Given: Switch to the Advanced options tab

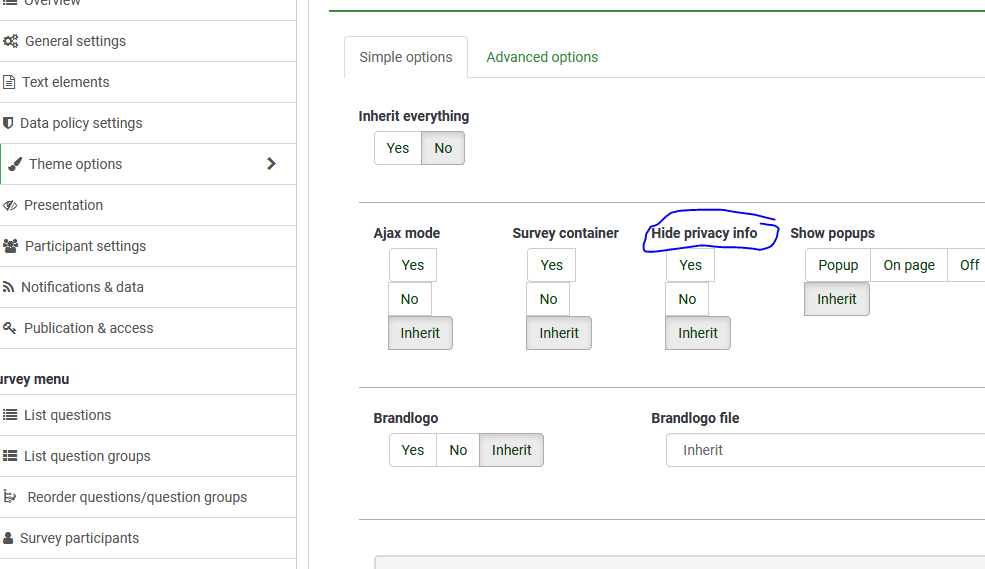Looking at the screenshot, I should (x=542, y=57).
